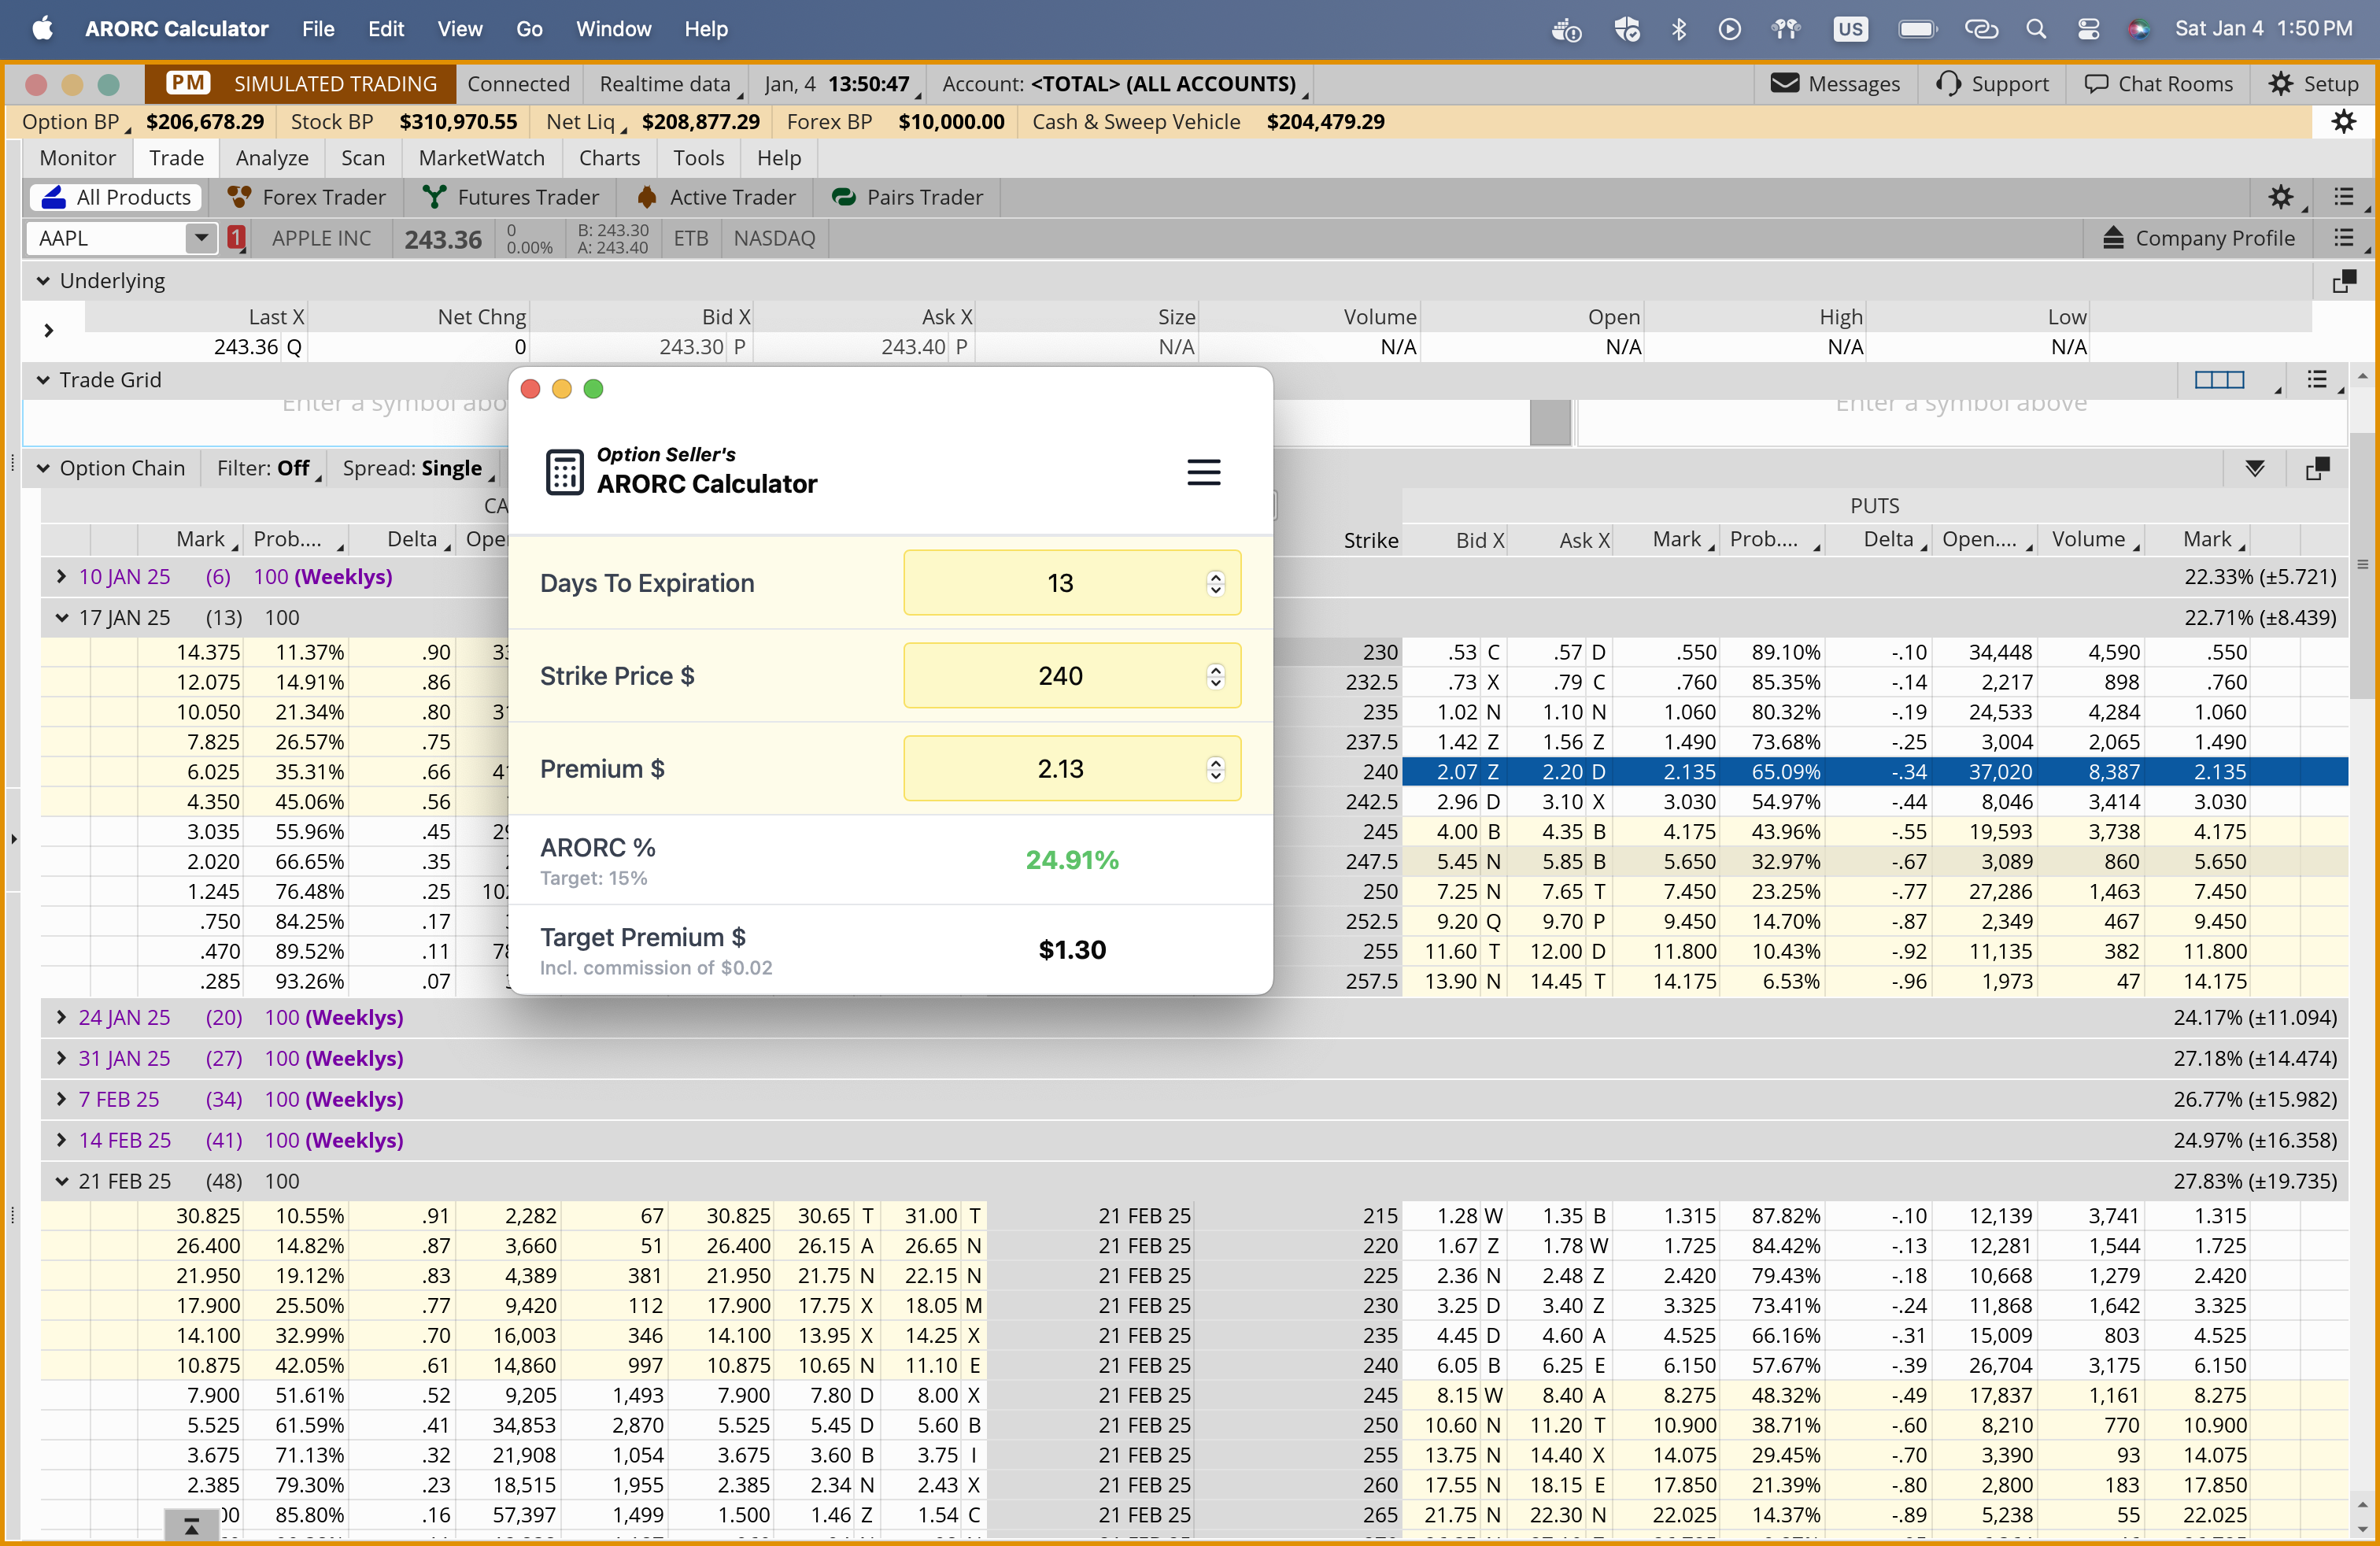This screenshot has height=1546, width=2380.
Task: Open account settings gear beside buying power bar
Action: tap(2344, 122)
